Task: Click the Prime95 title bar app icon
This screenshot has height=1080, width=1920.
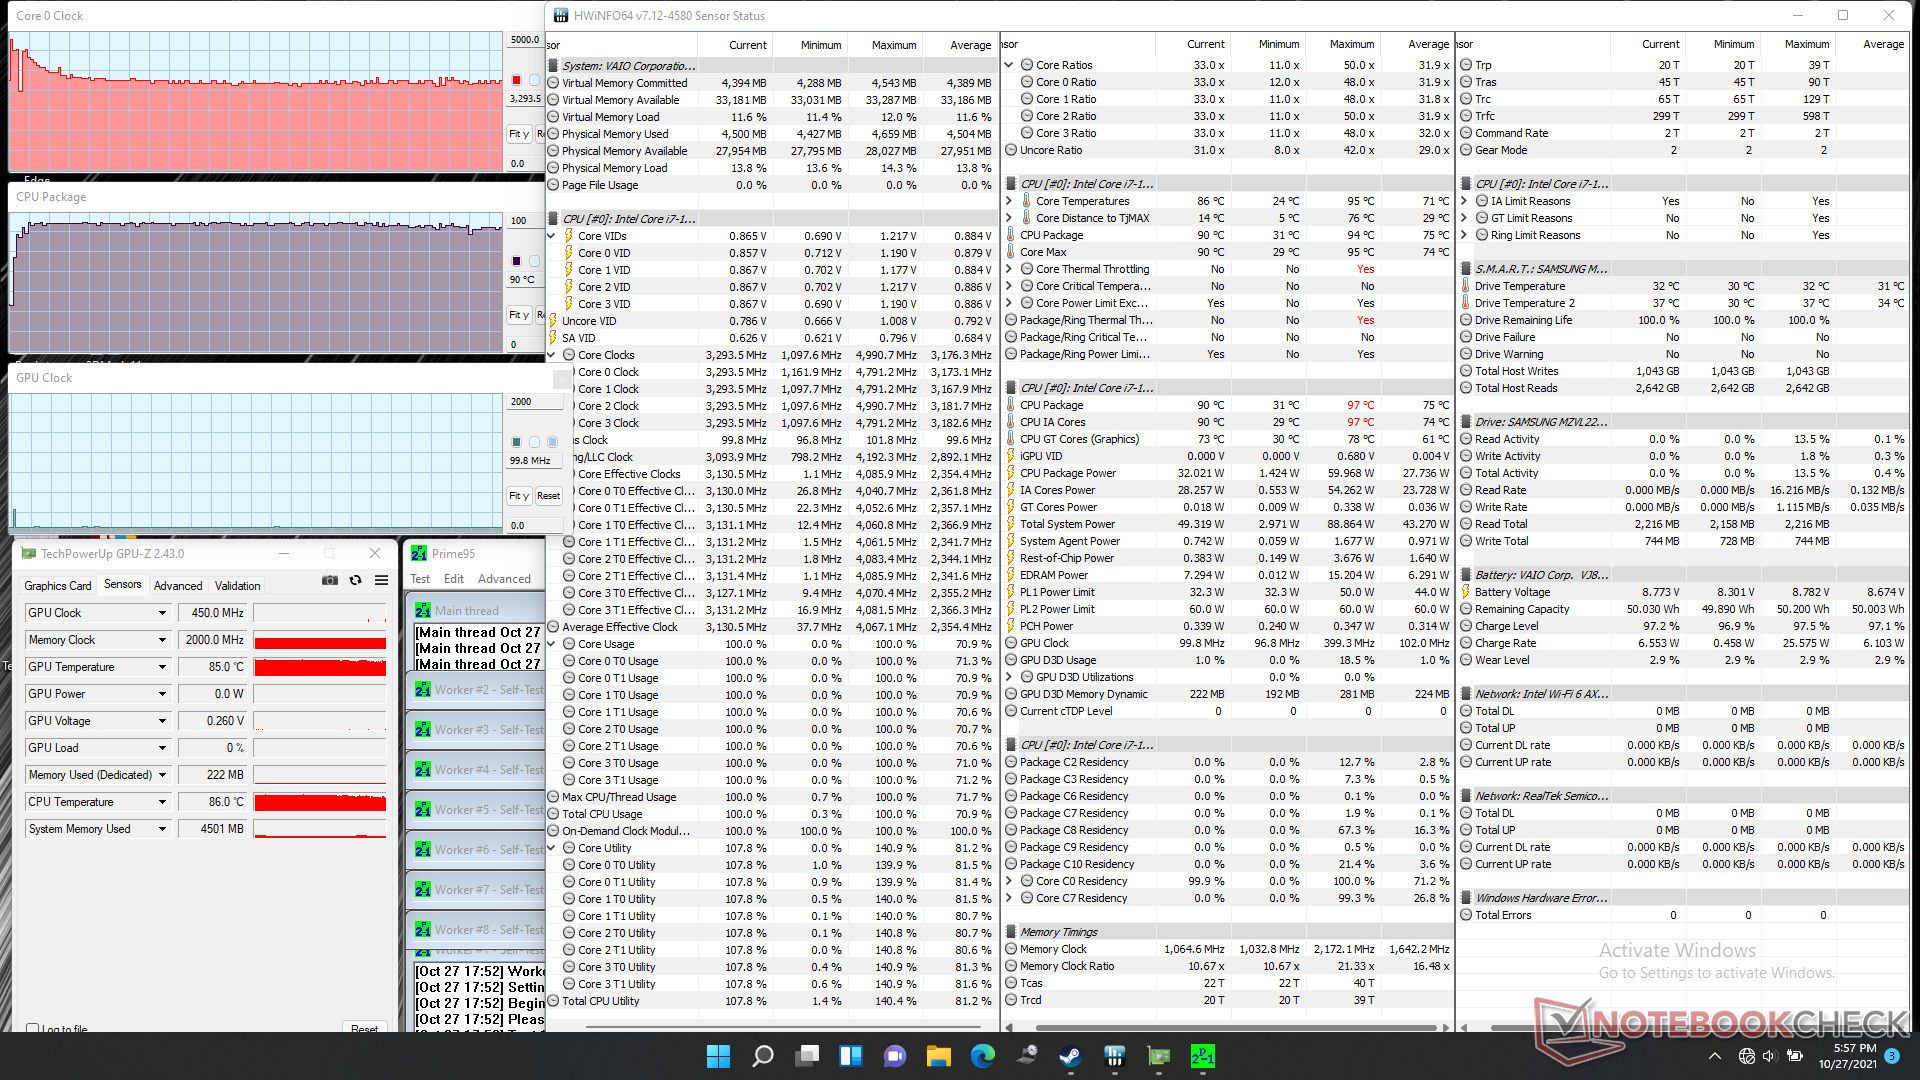Action: 419,553
